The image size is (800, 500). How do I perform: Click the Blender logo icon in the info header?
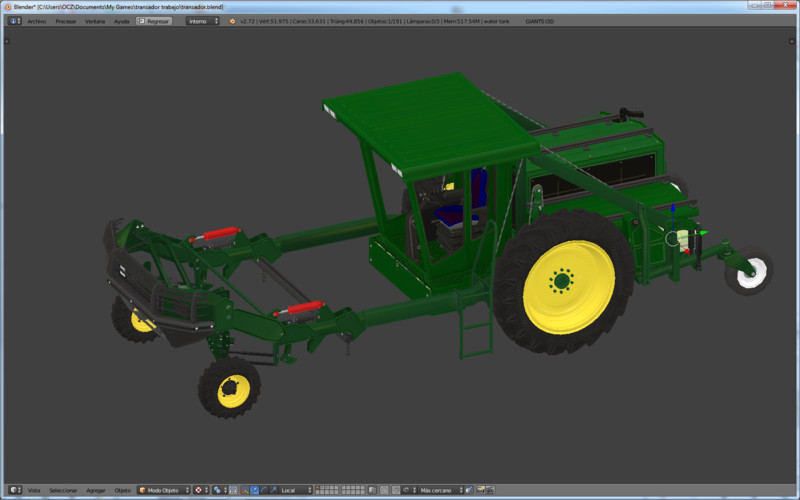tap(232, 20)
